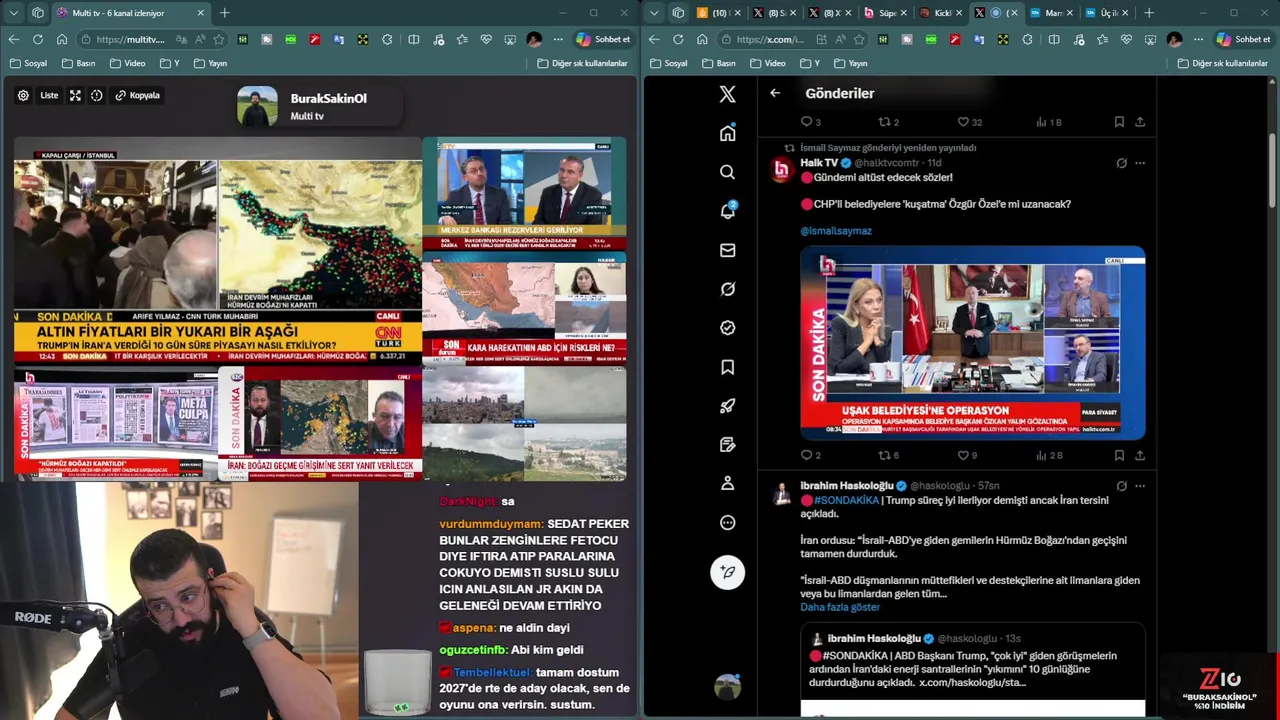Image resolution: width=1280 pixels, height=720 pixels.
Task: Open Diğer sık kullanılanlar folder in X window
Action: pos(1223,63)
